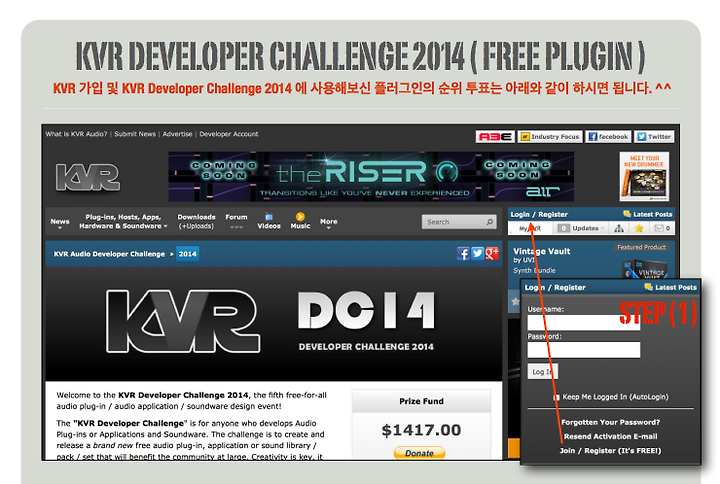Open the Videos section icon

(269, 220)
